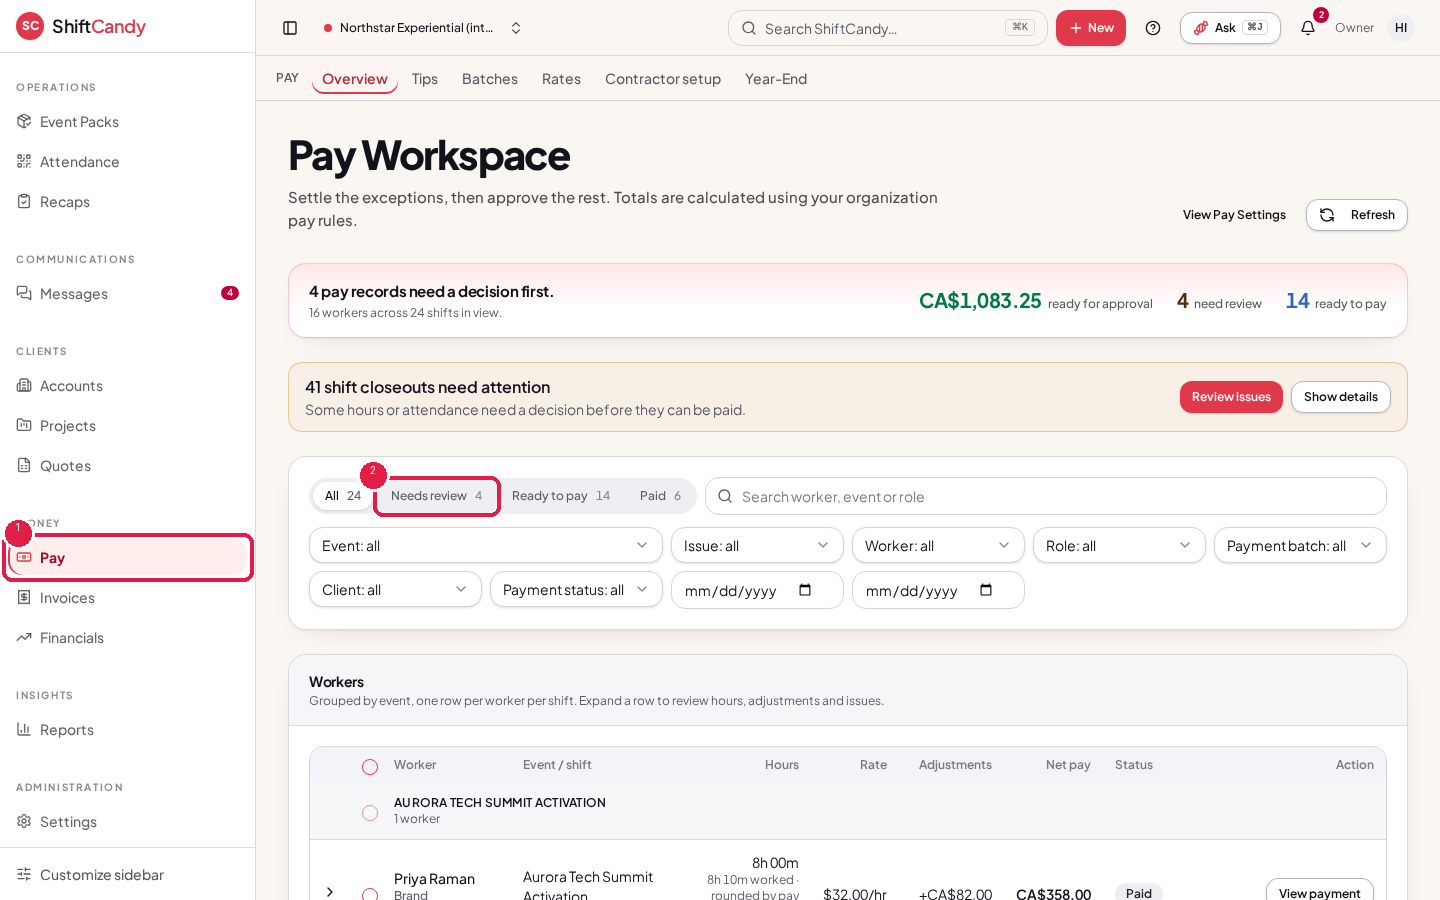Open Reports under Insights

coord(127,730)
